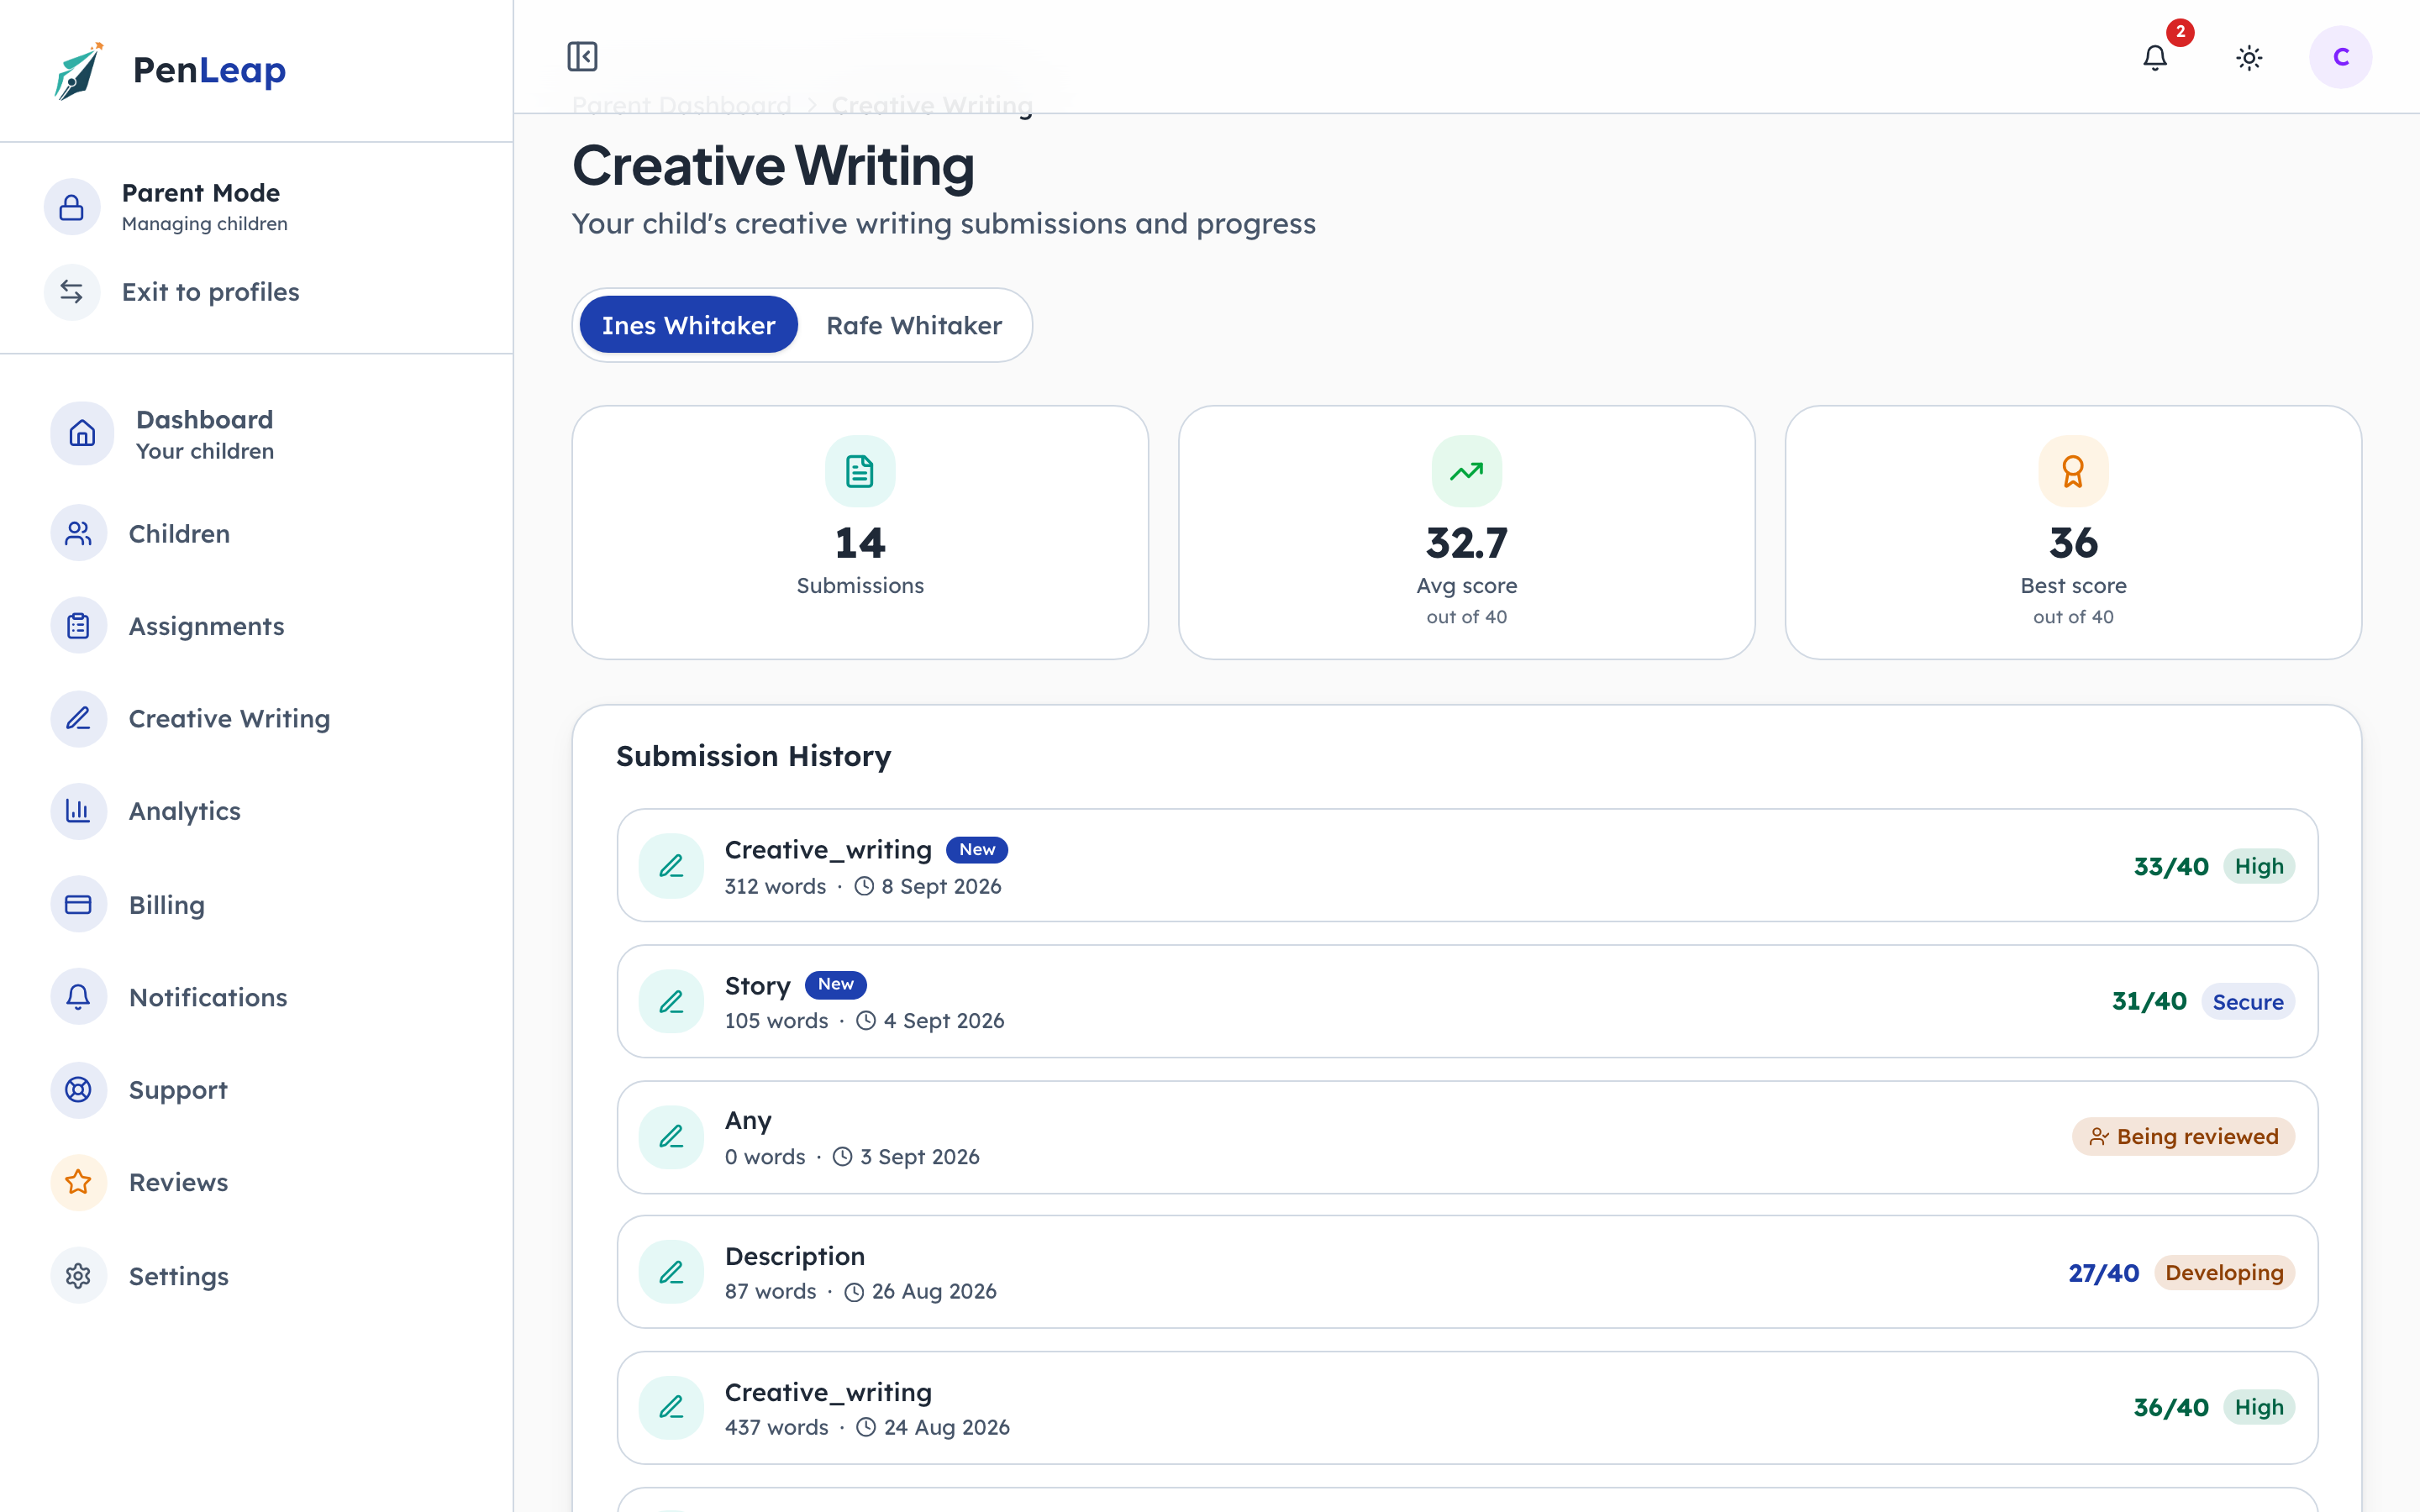Click the Submission History heading

[x=753, y=756]
